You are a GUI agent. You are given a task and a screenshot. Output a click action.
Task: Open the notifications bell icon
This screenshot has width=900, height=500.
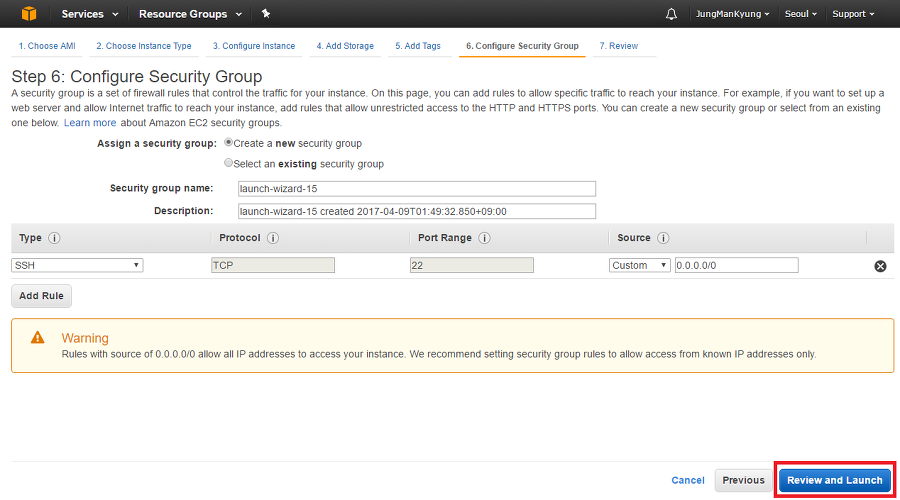pyautogui.click(x=671, y=14)
